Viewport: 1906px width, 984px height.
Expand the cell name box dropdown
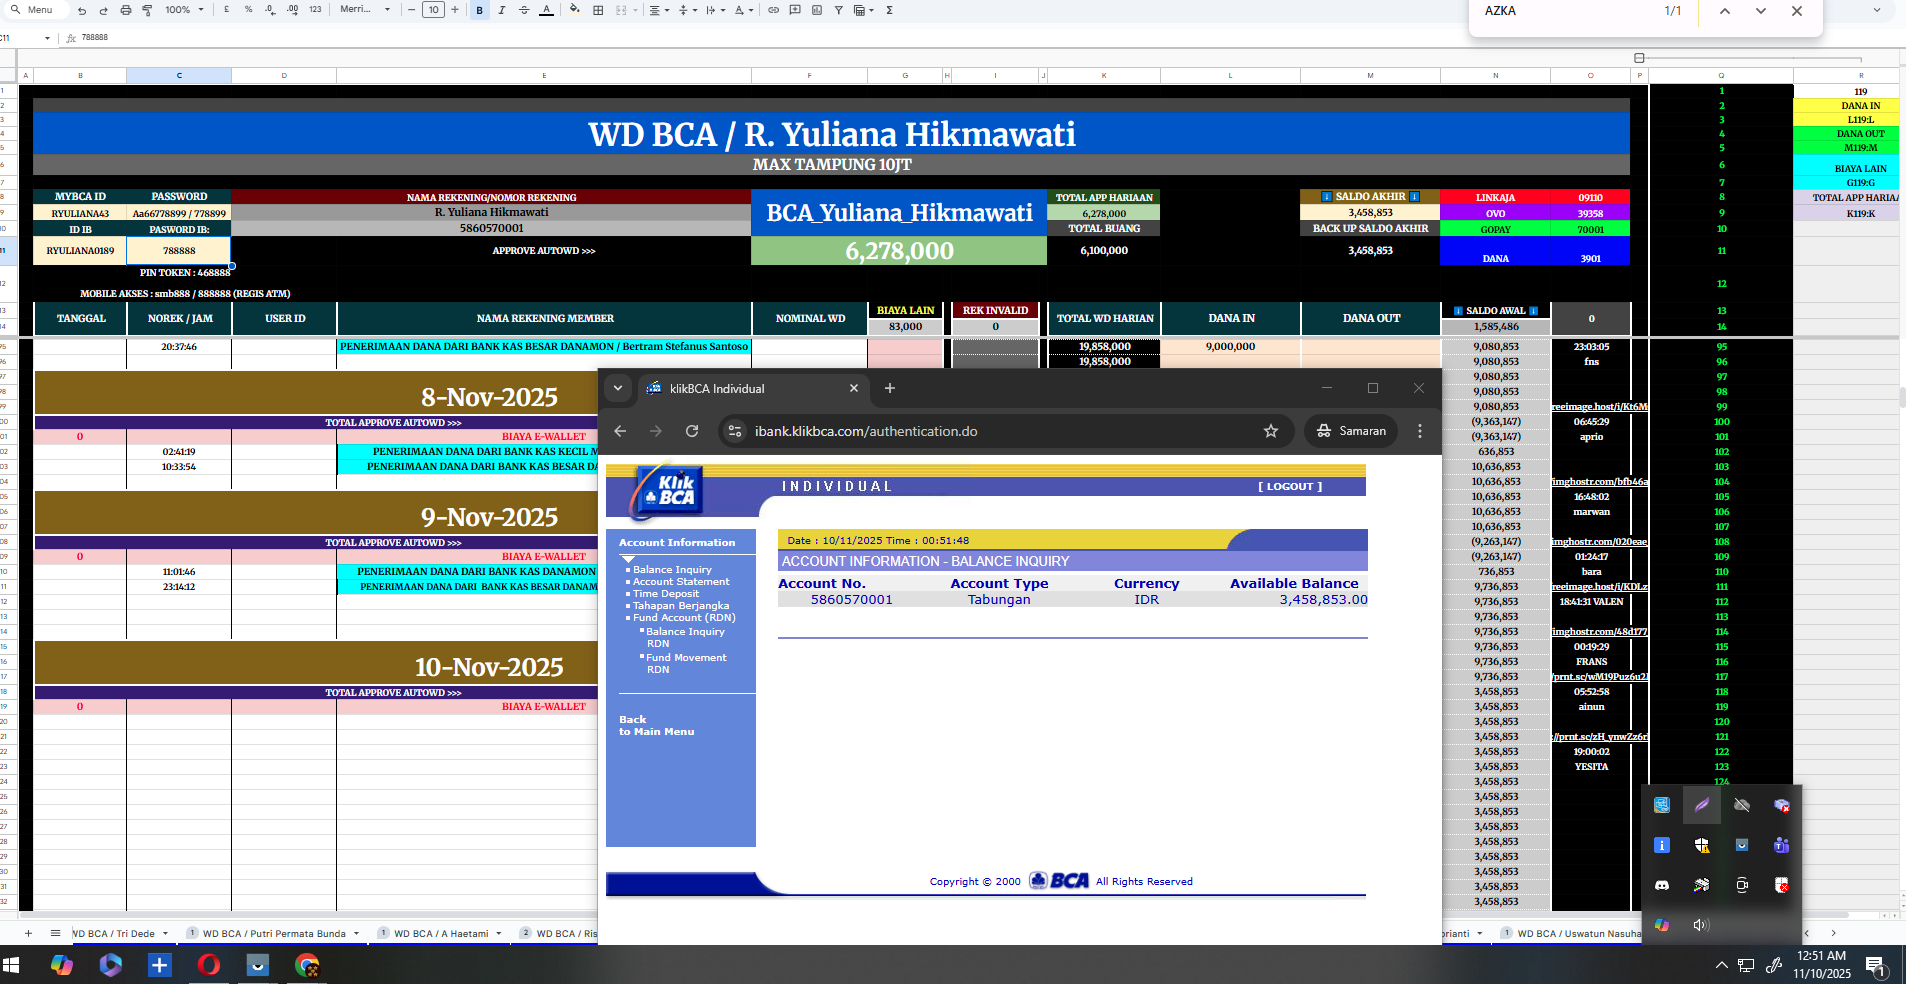tap(47, 38)
